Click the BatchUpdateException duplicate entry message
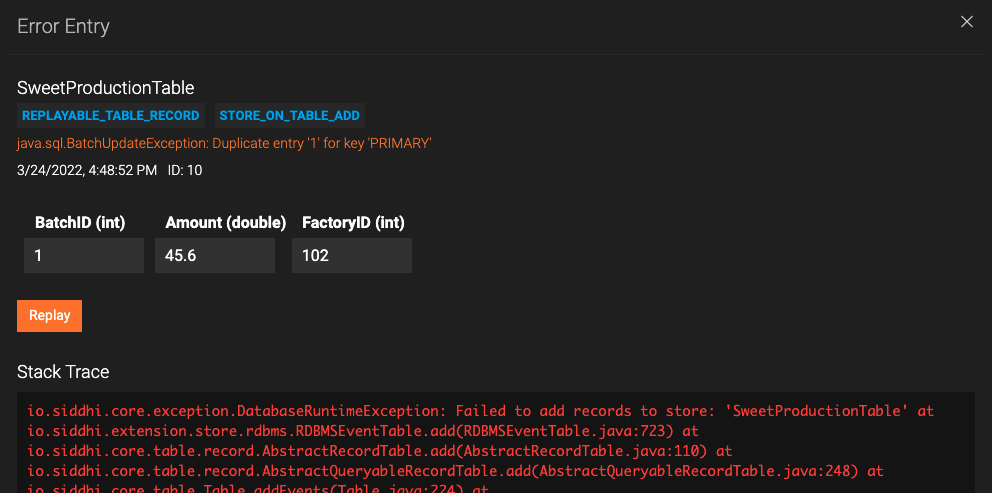This screenshot has height=493, width=992. pos(224,144)
